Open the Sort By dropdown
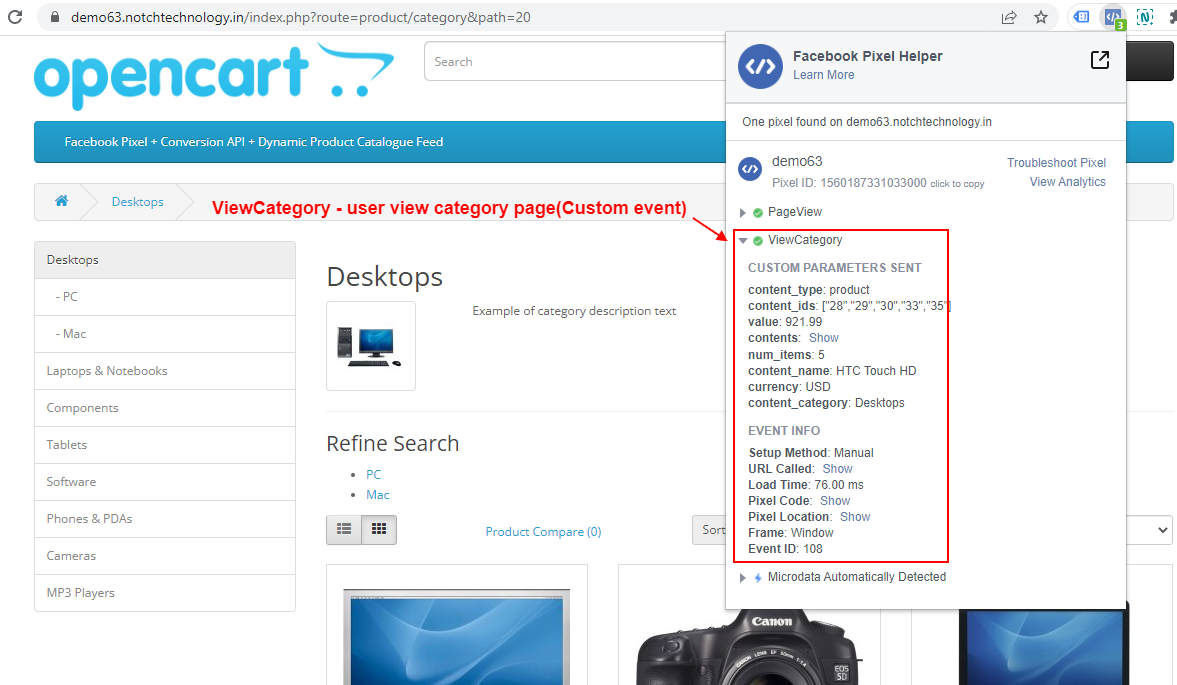Viewport: 1177px width, 685px height. click(1160, 530)
